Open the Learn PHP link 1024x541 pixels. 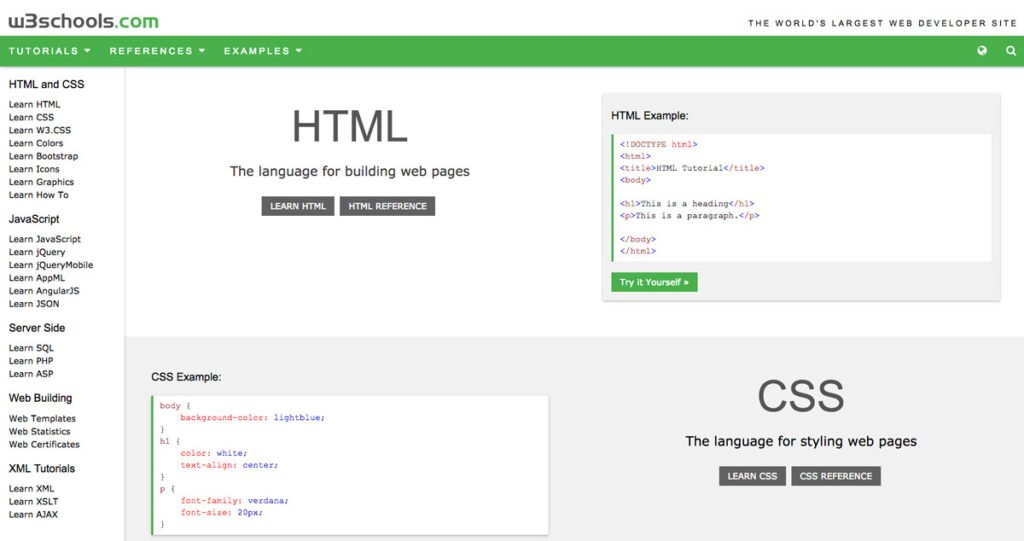(31, 361)
